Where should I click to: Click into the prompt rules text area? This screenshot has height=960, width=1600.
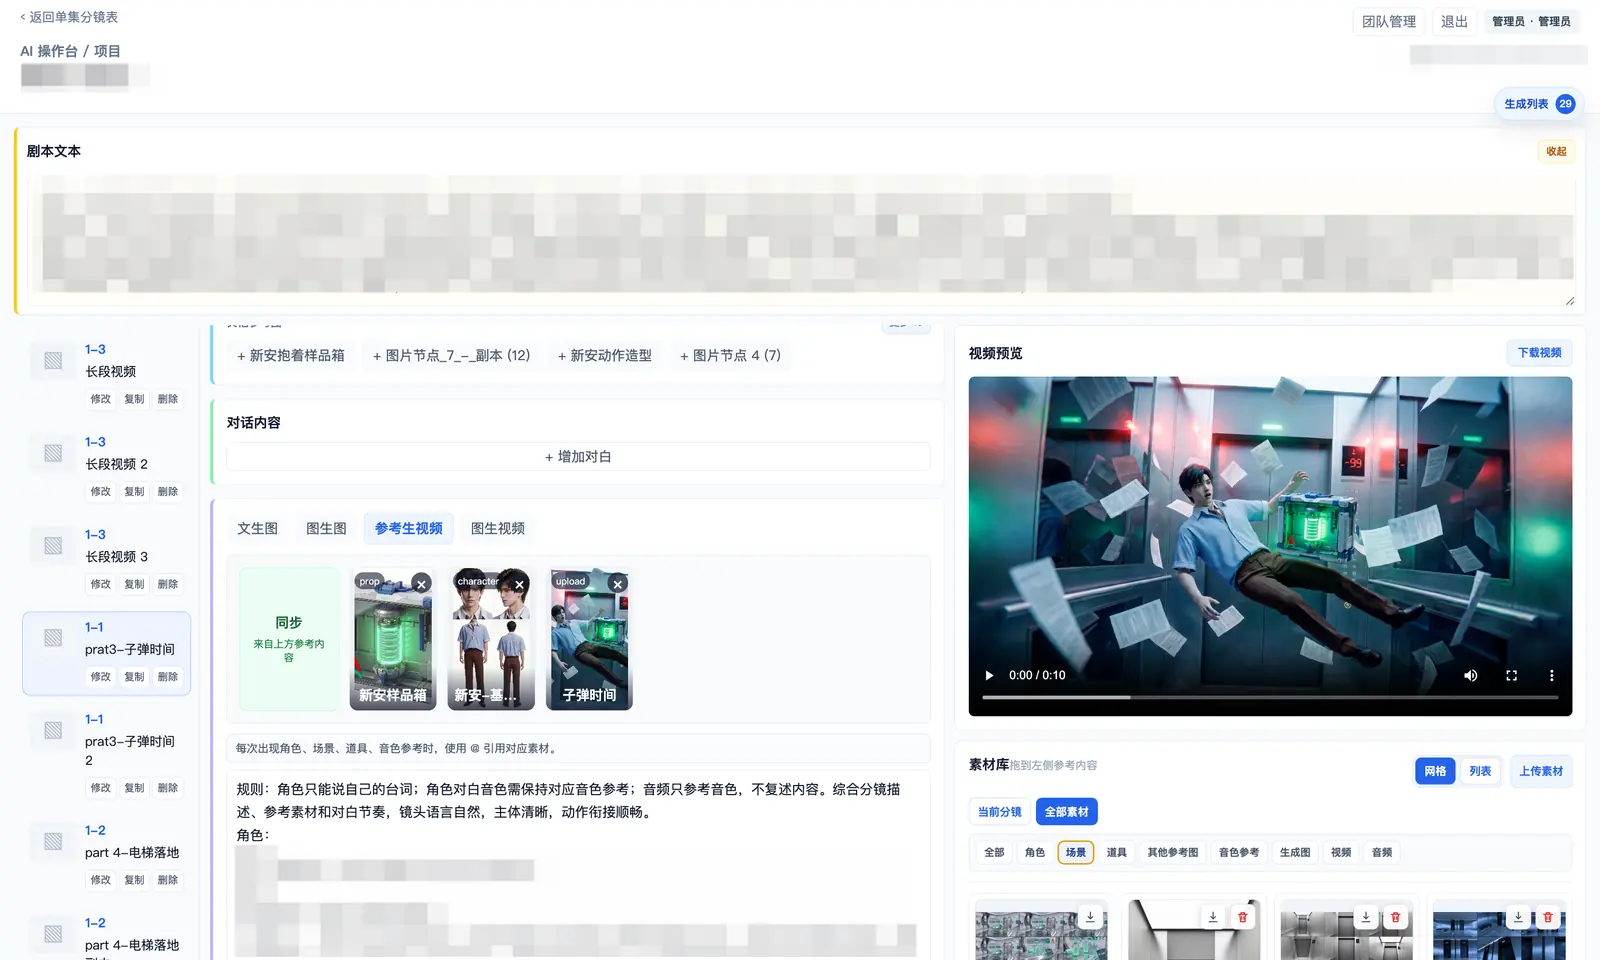[x=578, y=865]
